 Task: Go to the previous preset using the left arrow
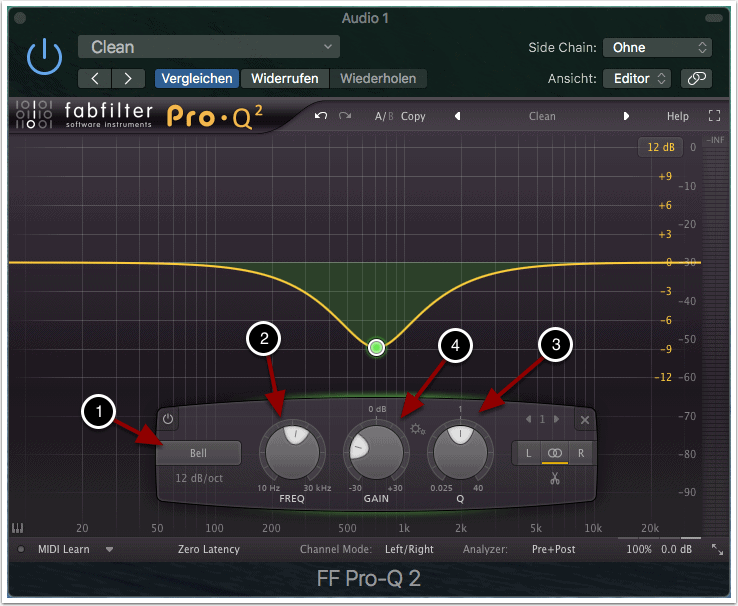[94, 78]
